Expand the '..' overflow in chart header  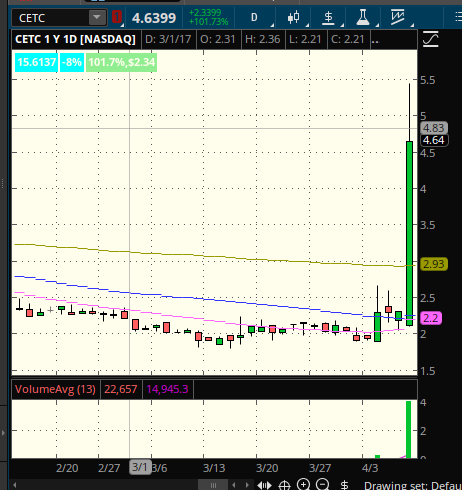tap(375, 40)
